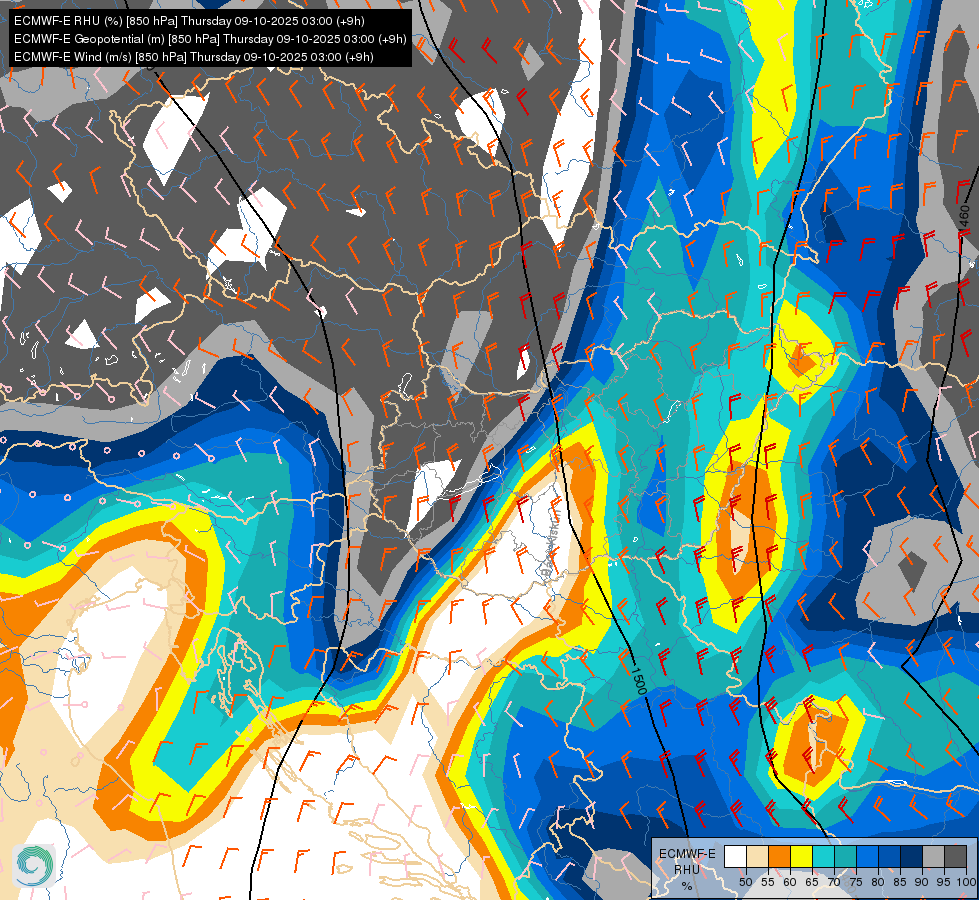This screenshot has width=979, height=900.
Task: Click the dark grey 95–100% legend swatch
Action: pos(955,856)
